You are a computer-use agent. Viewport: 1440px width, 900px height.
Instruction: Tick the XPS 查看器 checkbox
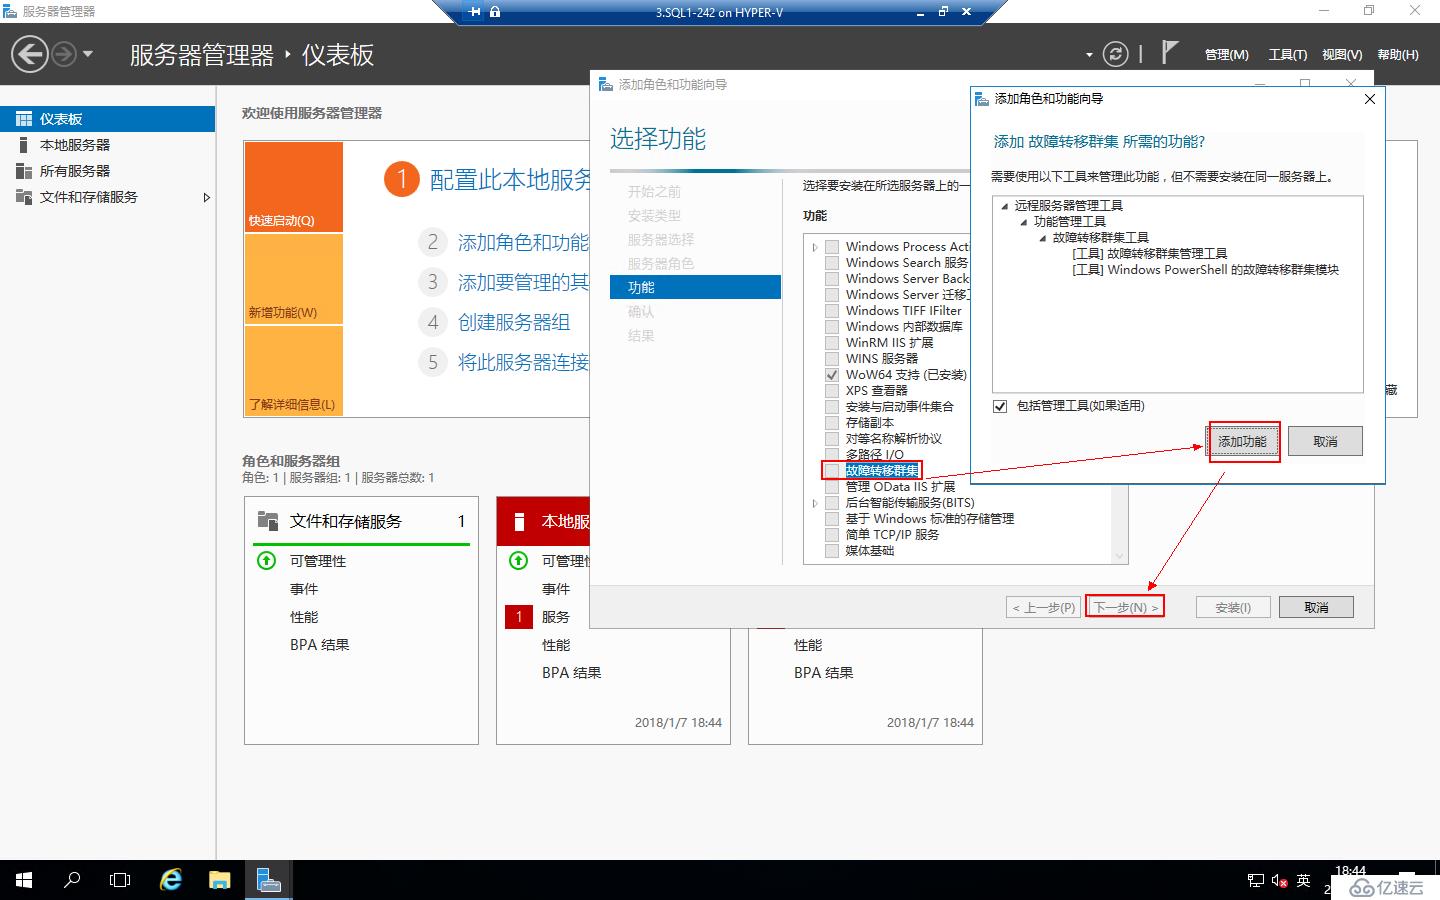click(x=832, y=391)
